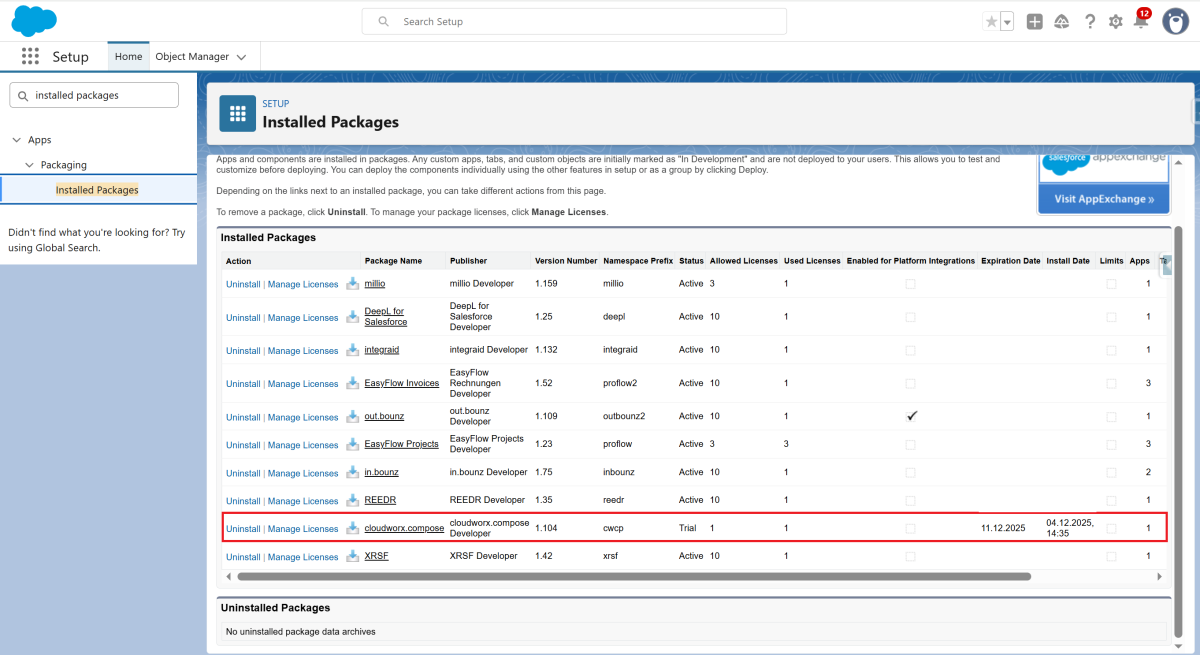Switch to the Home tab

coord(128,57)
